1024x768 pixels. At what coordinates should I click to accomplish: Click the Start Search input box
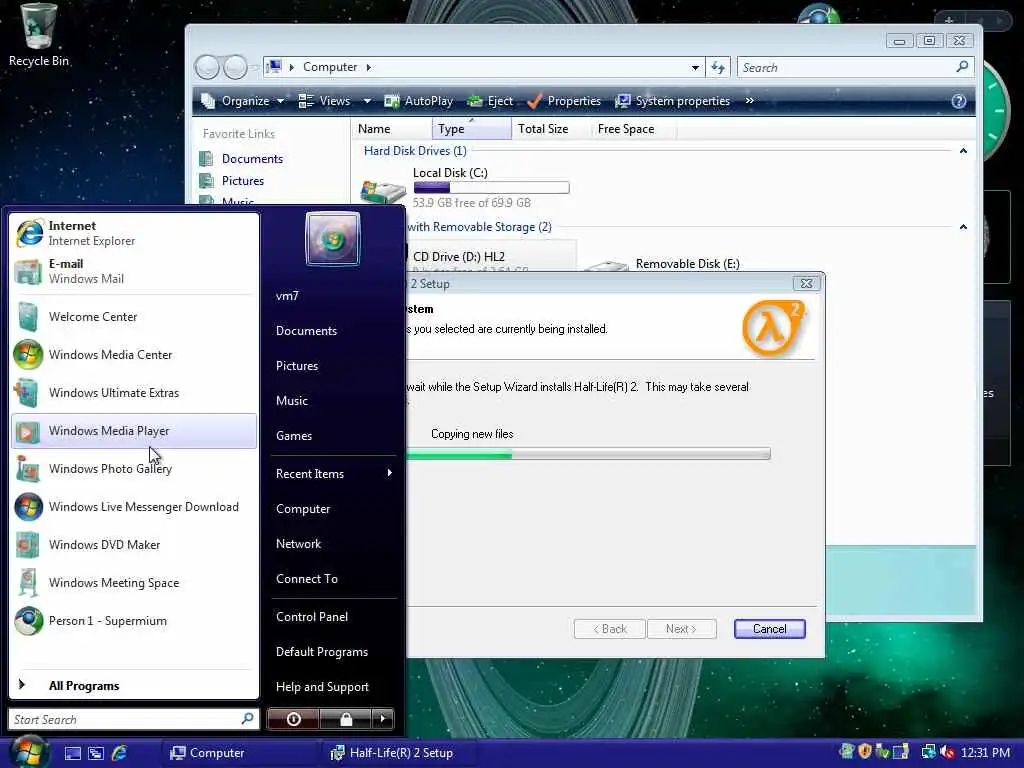(133, 719)
